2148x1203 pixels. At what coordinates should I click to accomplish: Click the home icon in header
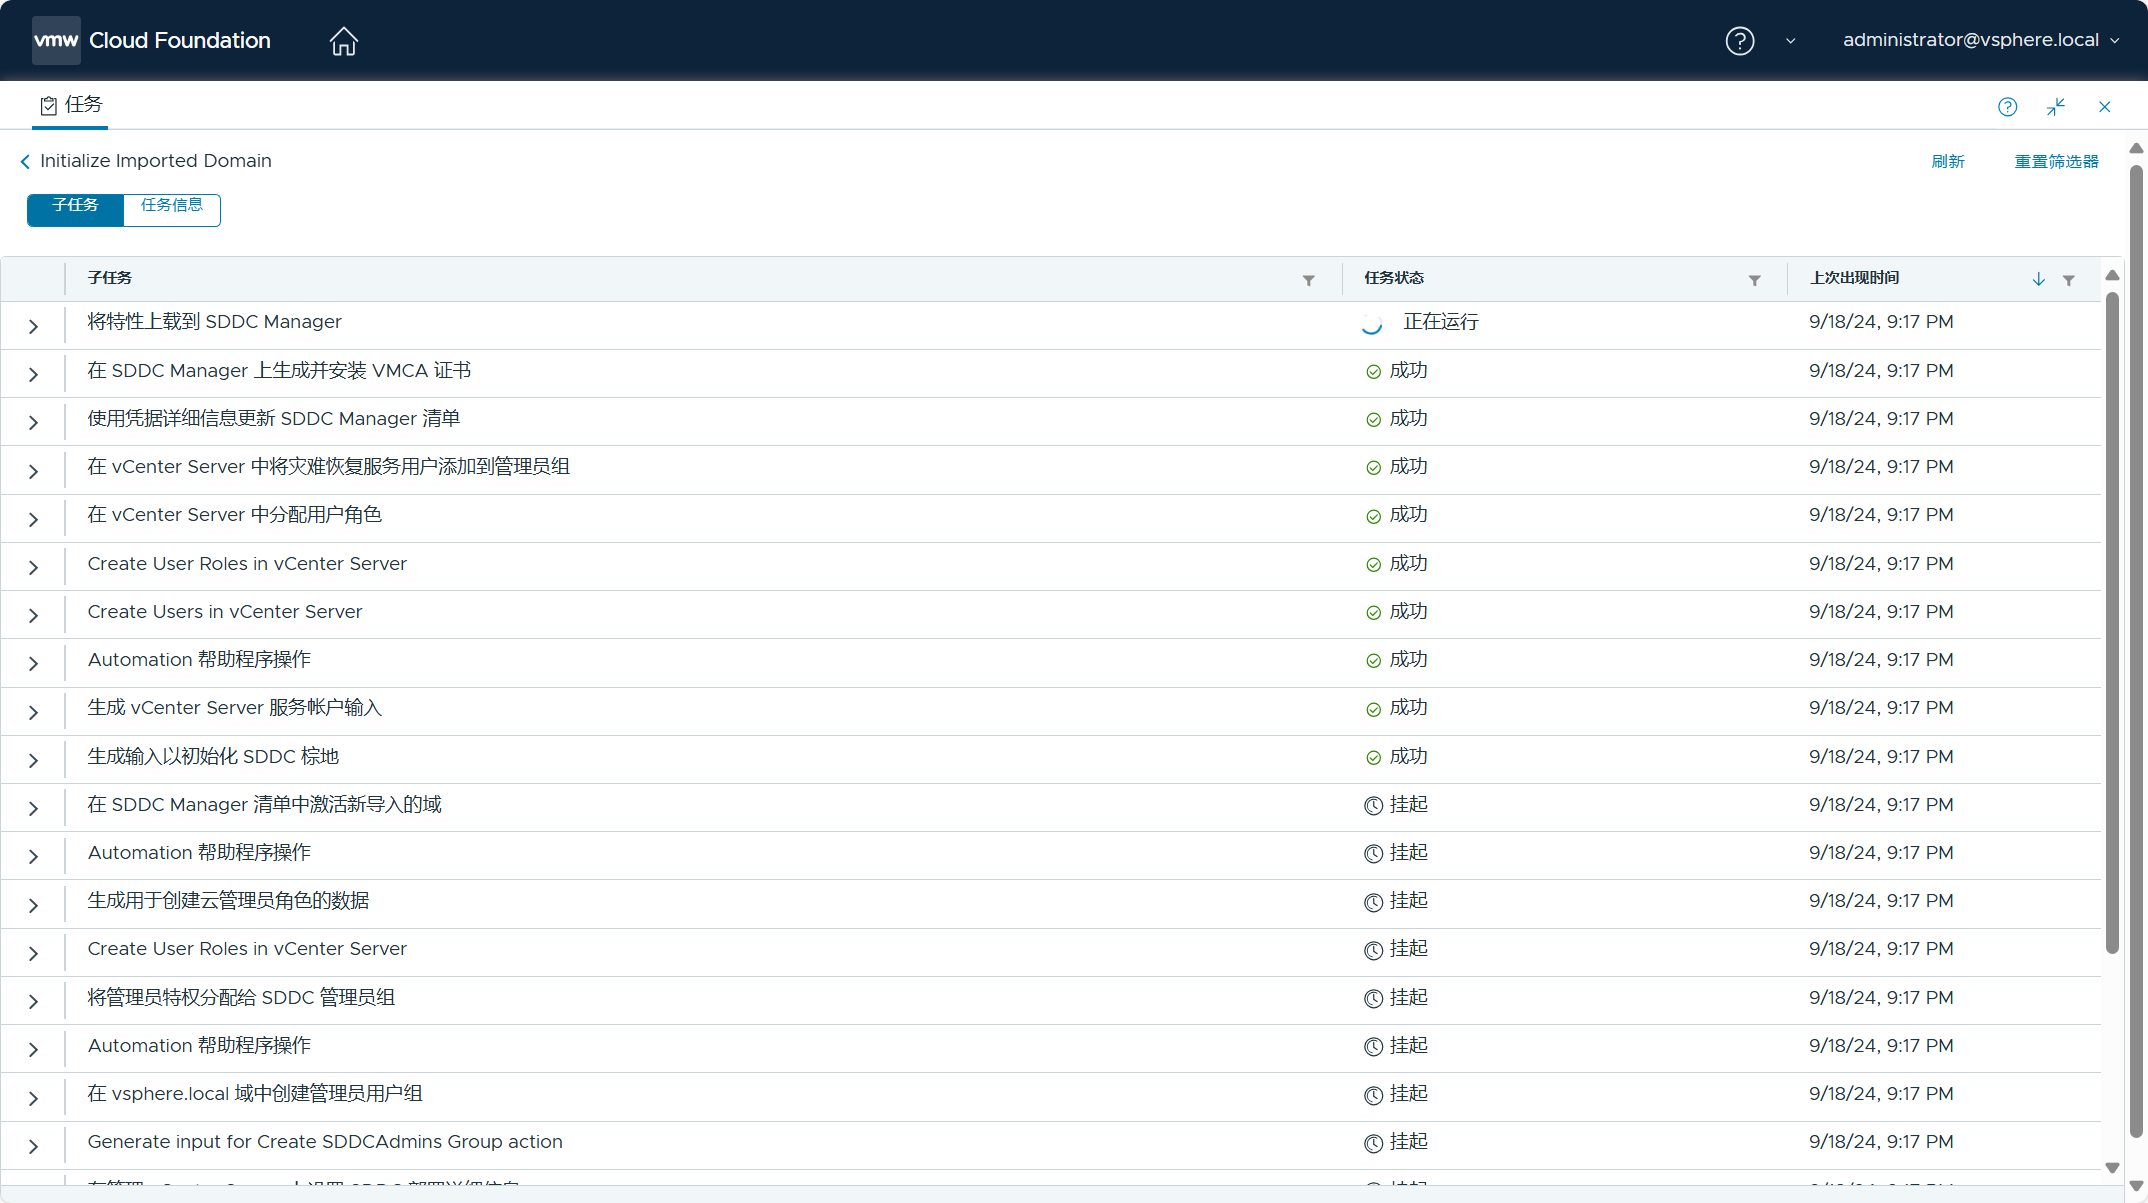point(343,41)
